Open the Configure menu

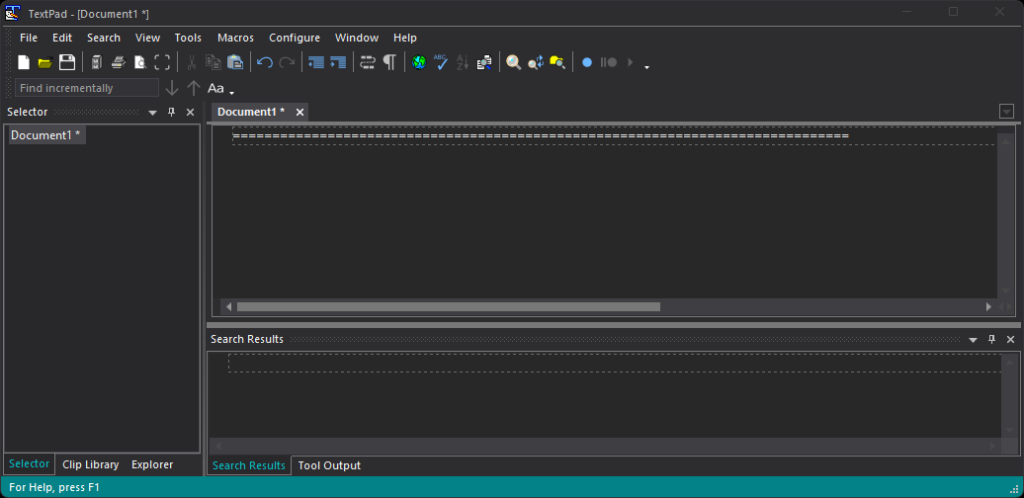[x=294, y=38]
